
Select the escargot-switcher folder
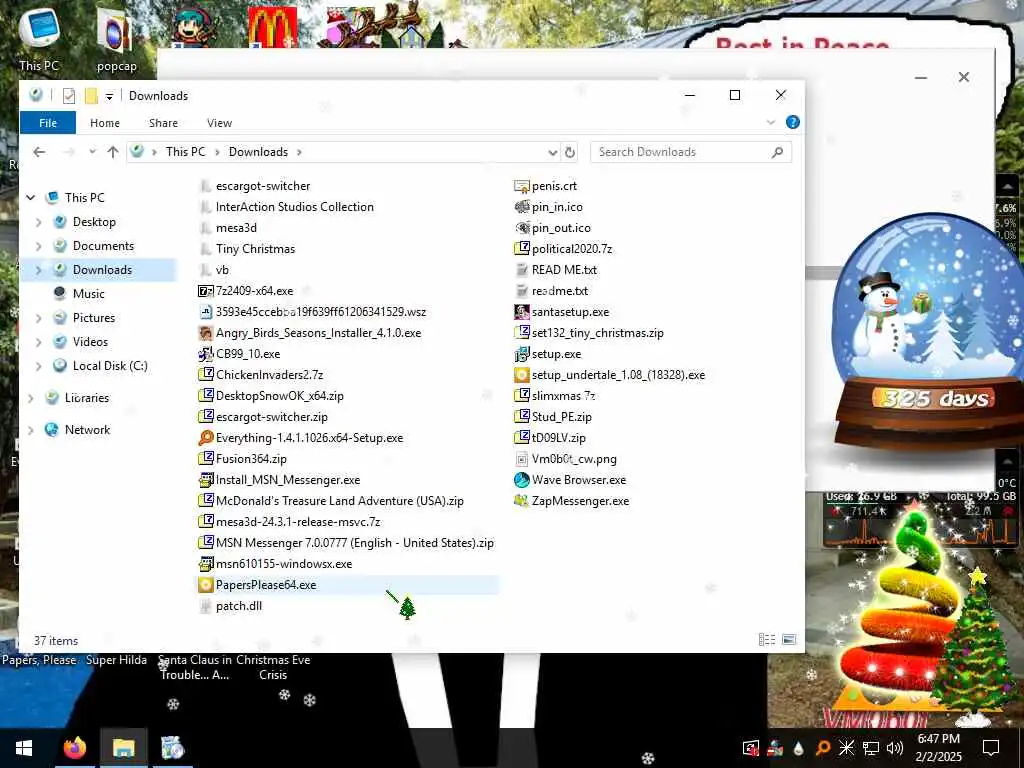pos(263,186)
